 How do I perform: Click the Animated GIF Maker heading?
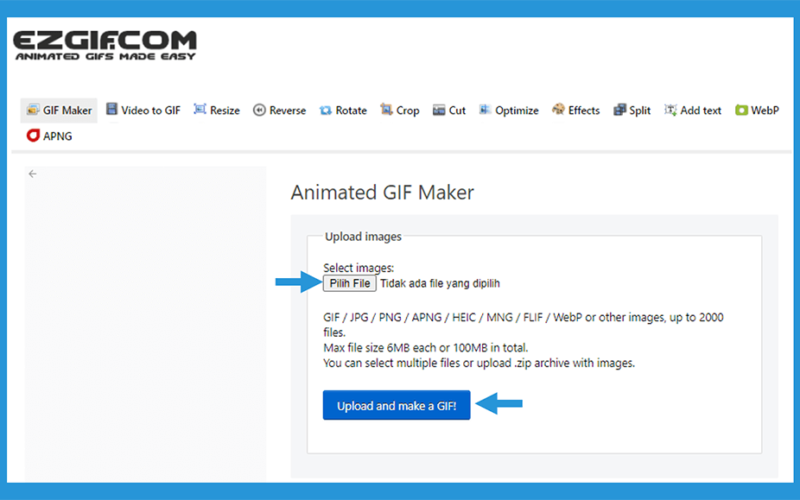382,192
